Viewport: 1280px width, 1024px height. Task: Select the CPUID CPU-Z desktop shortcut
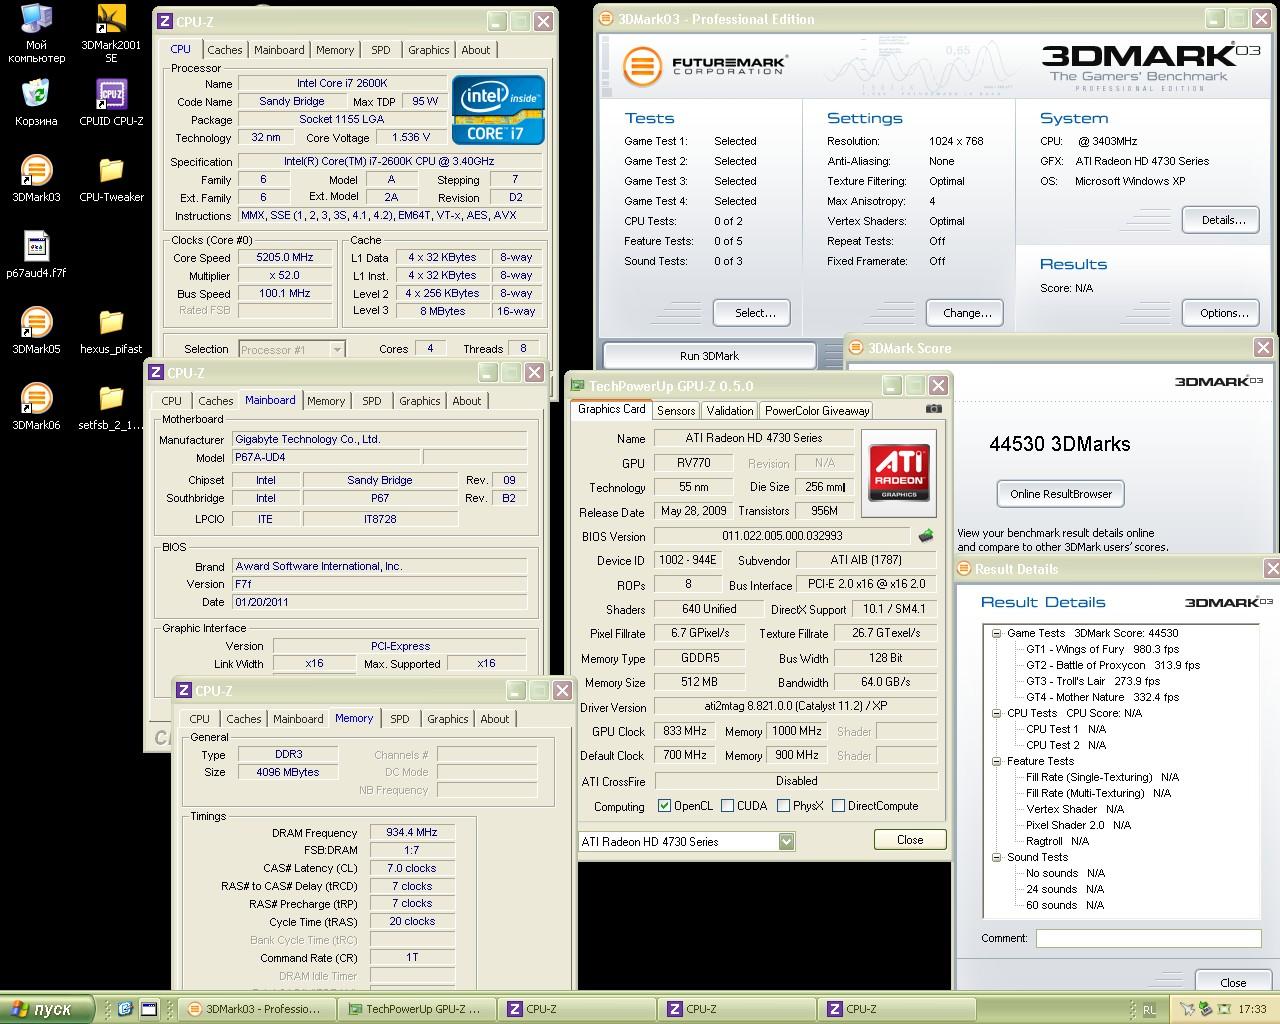111,102
